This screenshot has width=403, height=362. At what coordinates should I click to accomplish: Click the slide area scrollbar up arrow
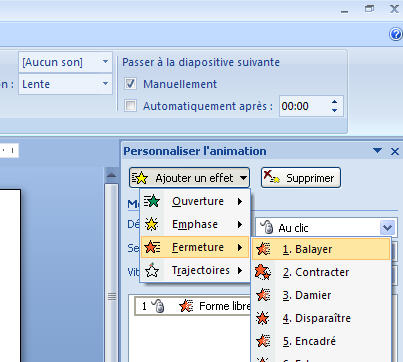coord(112,175)
